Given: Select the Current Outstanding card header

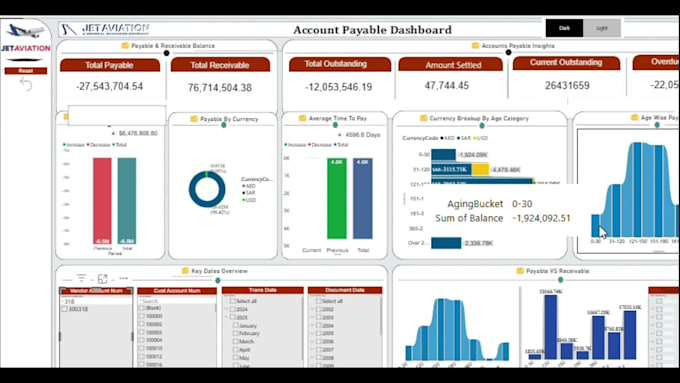Looking at the screenshot, I should (566, 63).
